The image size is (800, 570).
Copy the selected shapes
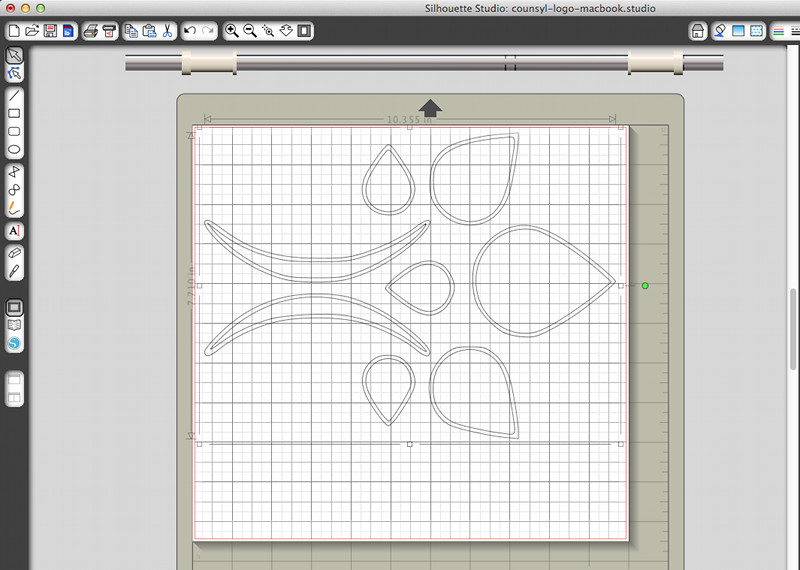pos(131,31)
